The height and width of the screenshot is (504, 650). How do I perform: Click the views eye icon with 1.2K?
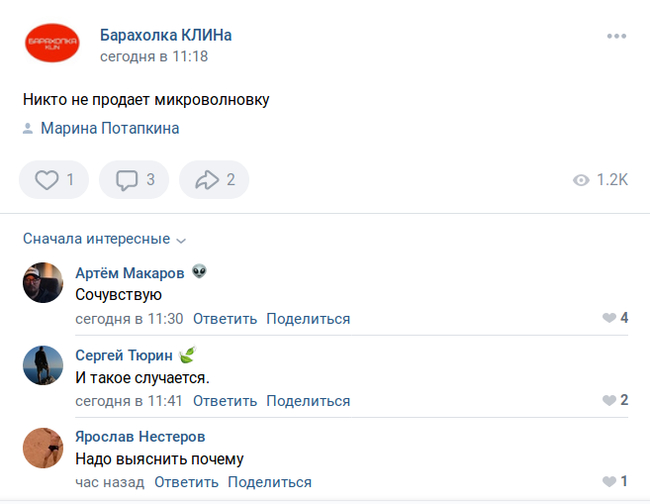pos(580,180)
